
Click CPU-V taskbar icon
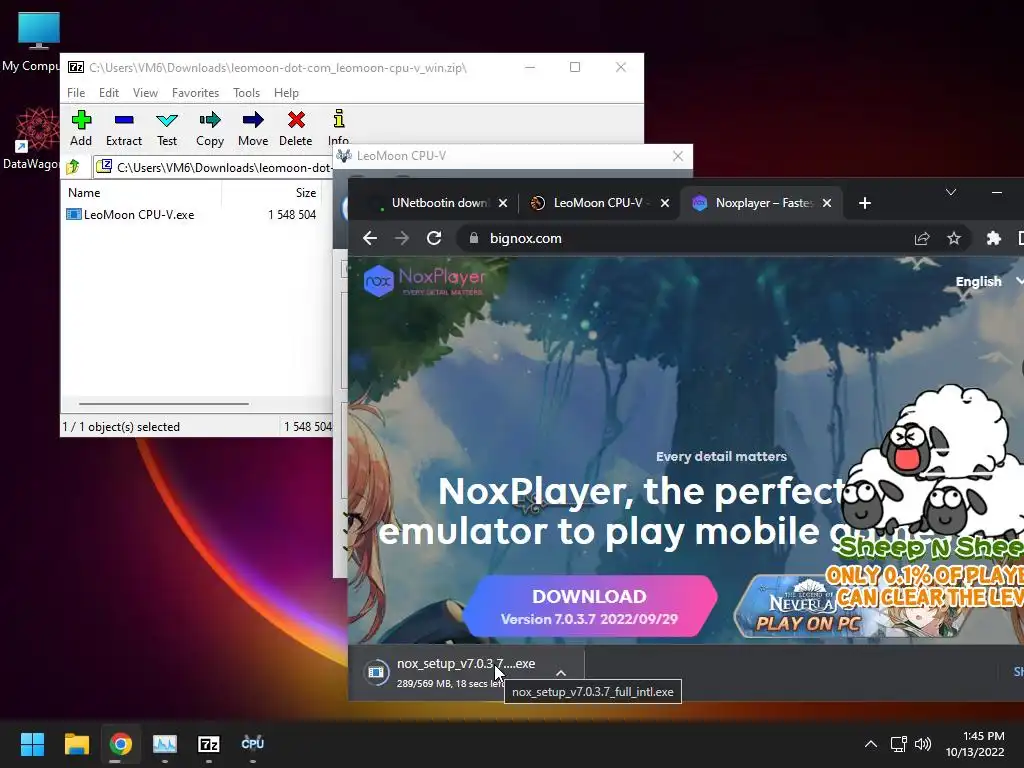pyautogui.click(x=253, y=744)
